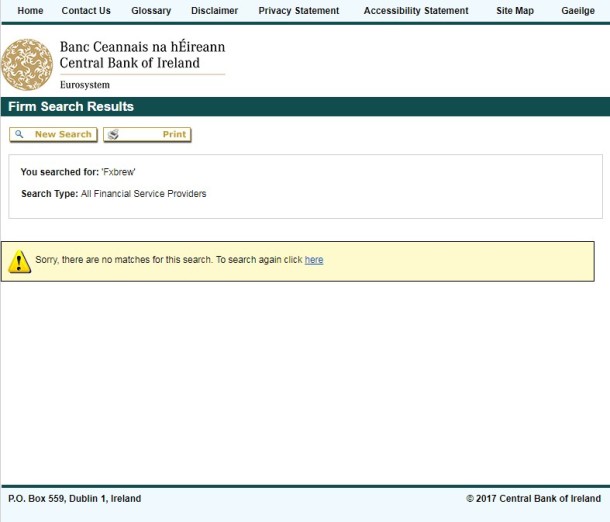The height and width of the screenshot is (522, 610).
Task: Click 'All Financial Service Providers' text
Action: pyautogui.click(x=144, y=194)
